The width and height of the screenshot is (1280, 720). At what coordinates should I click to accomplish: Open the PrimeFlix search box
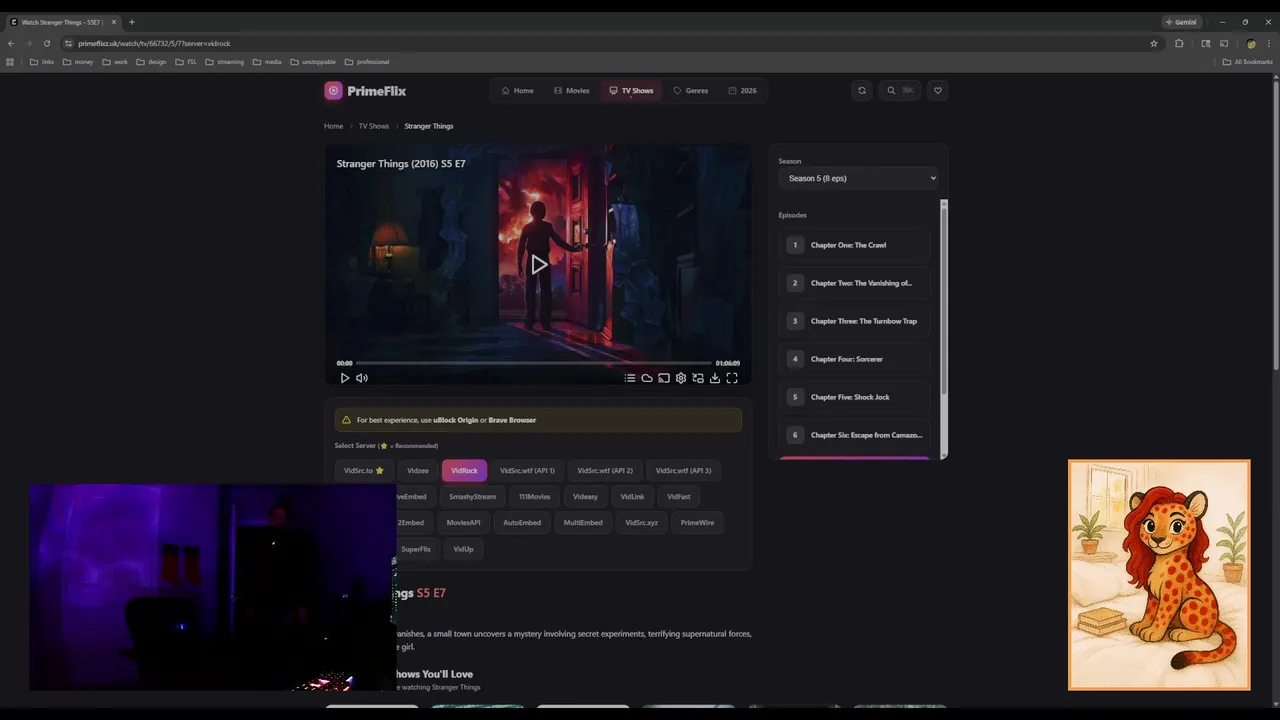900,91
